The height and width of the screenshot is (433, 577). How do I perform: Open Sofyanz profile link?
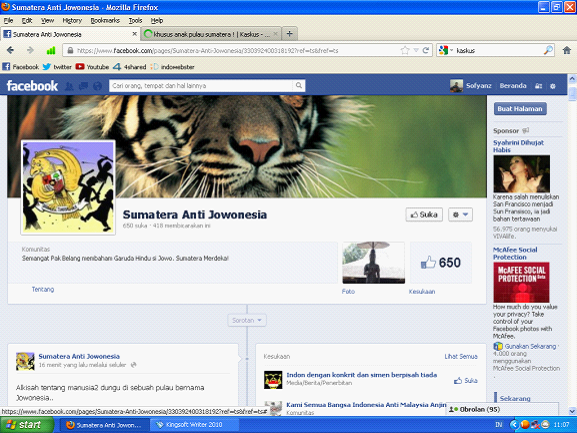click(478, 86)
